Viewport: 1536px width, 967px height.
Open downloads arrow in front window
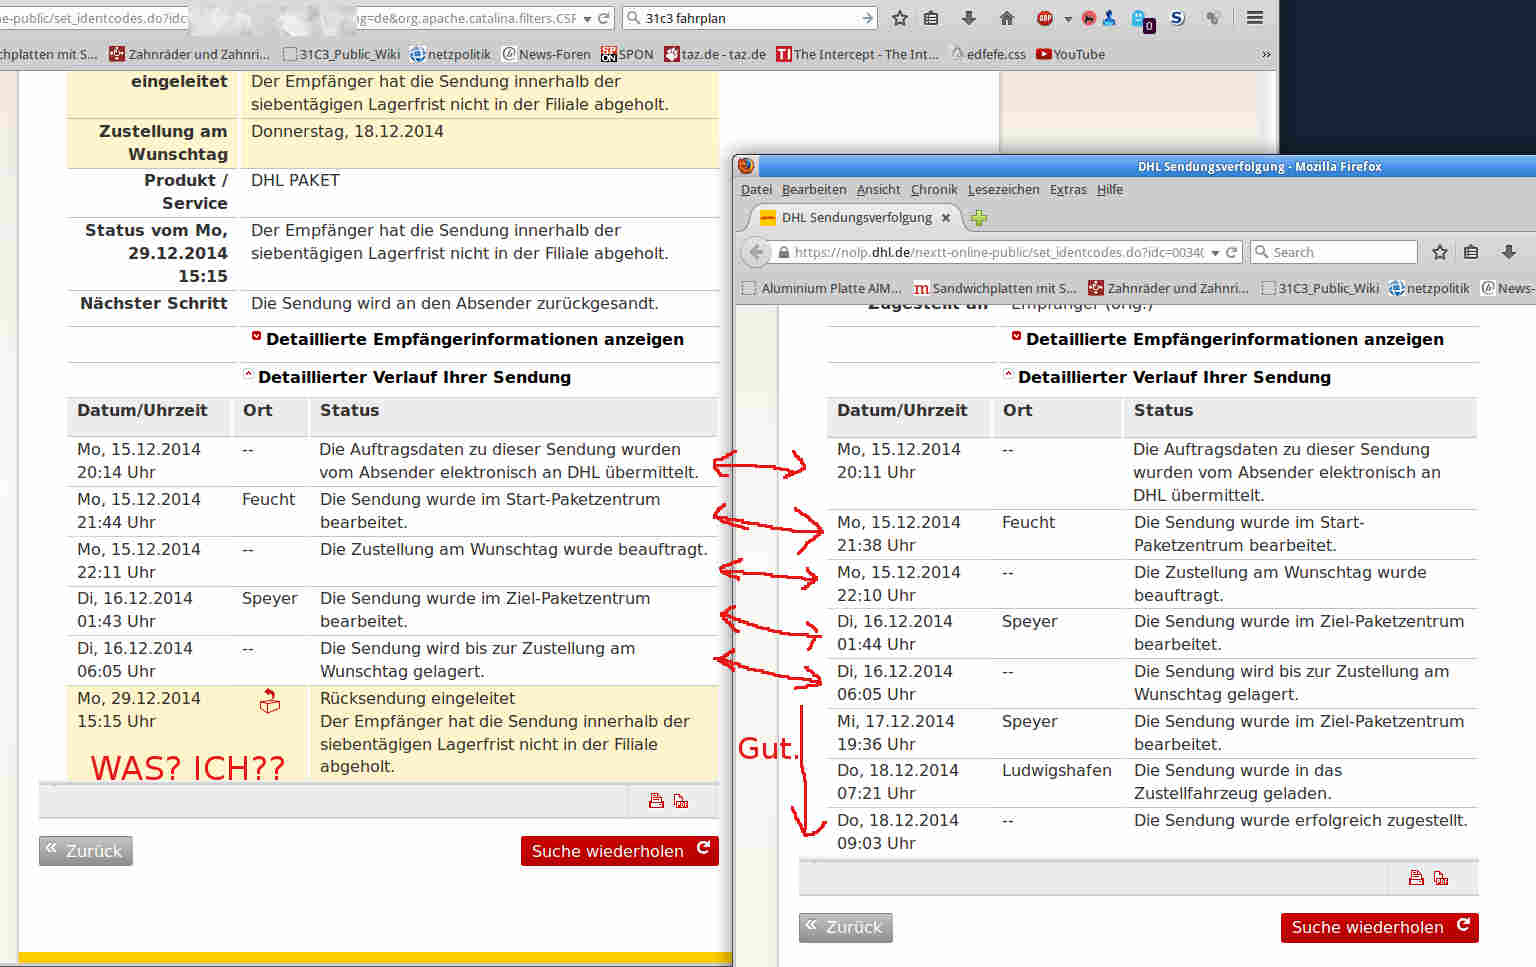point(1509,252)
